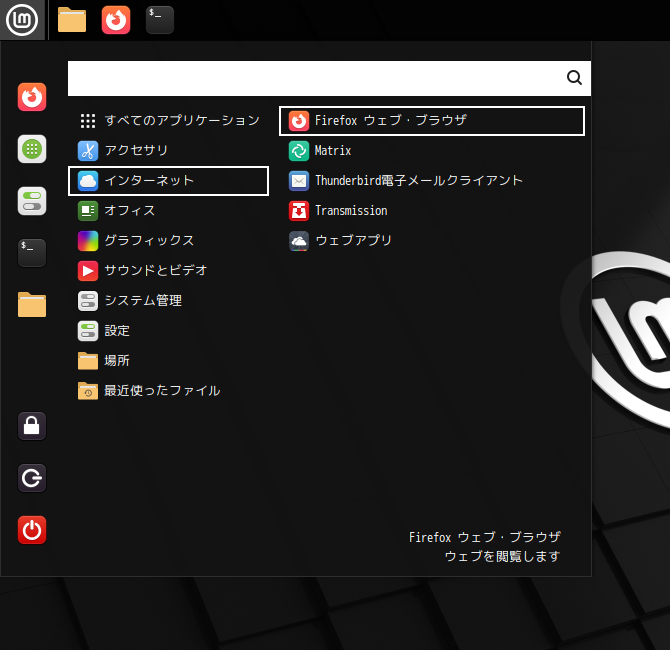The width and height of the screenshot is (670, 650).
Task: Click into the menu search field
Action: [x=329, y=78]
